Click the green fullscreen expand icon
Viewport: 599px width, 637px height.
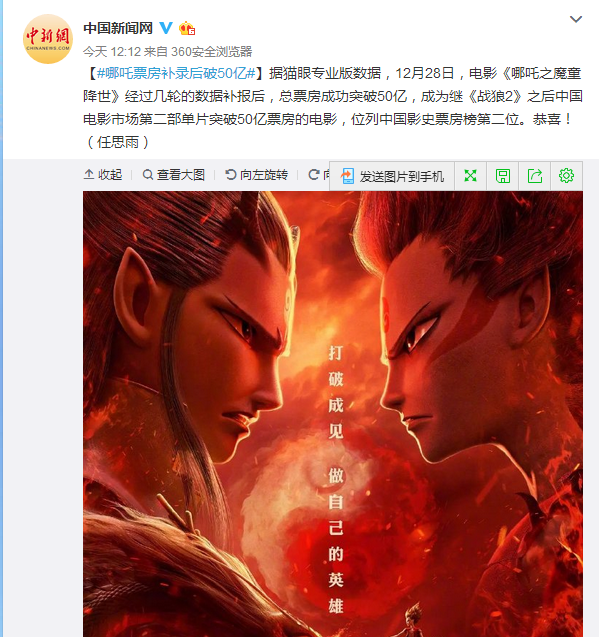coord(470,176)
